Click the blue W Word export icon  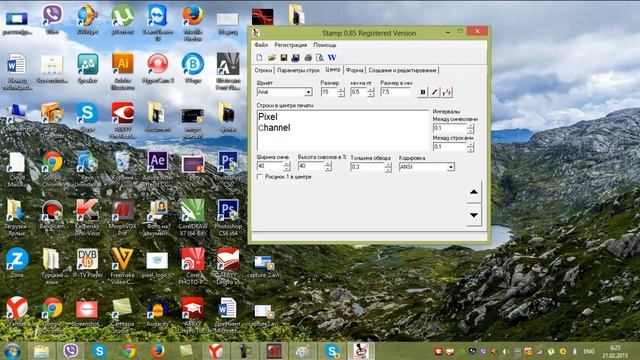(332, 58)
